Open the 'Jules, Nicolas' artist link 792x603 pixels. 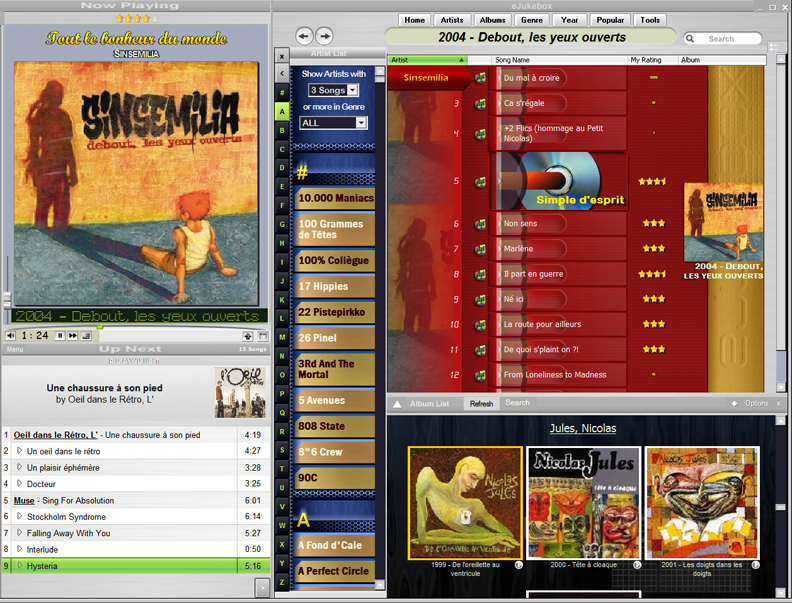(x=582, y=429)
